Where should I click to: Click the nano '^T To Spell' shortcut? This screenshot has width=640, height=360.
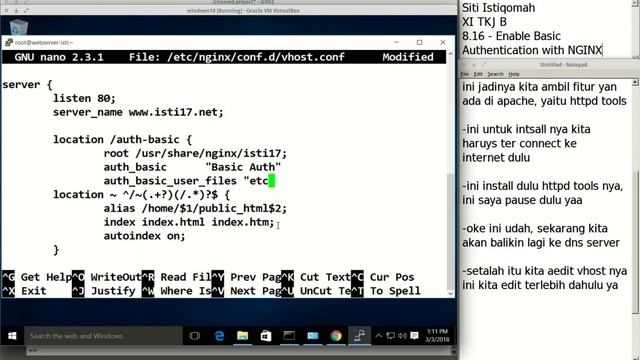[x=386, y=291]
